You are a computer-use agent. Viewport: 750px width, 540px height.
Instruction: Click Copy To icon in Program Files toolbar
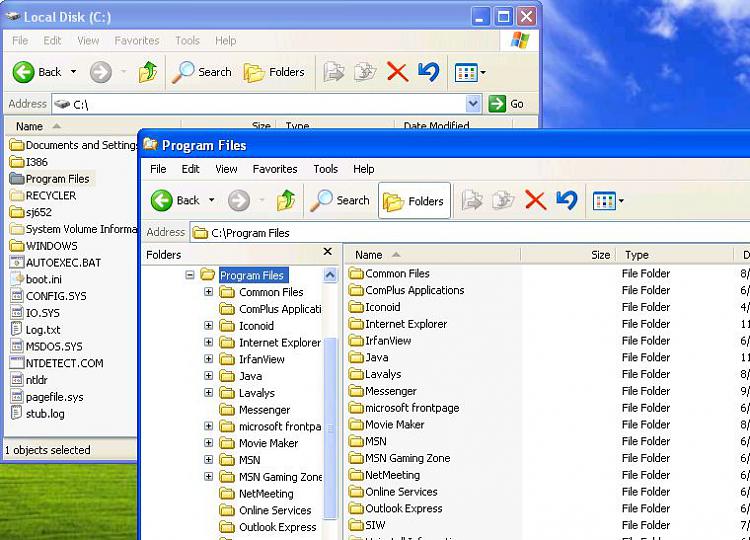[503, 200]
